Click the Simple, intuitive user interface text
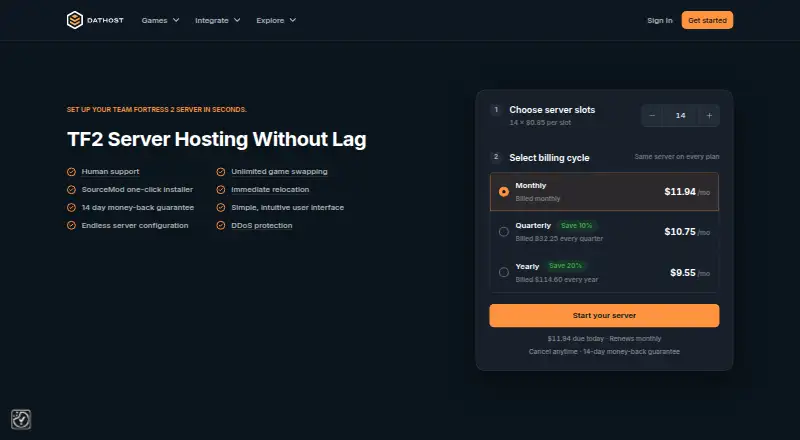800x440 pixels. (287, 207)
